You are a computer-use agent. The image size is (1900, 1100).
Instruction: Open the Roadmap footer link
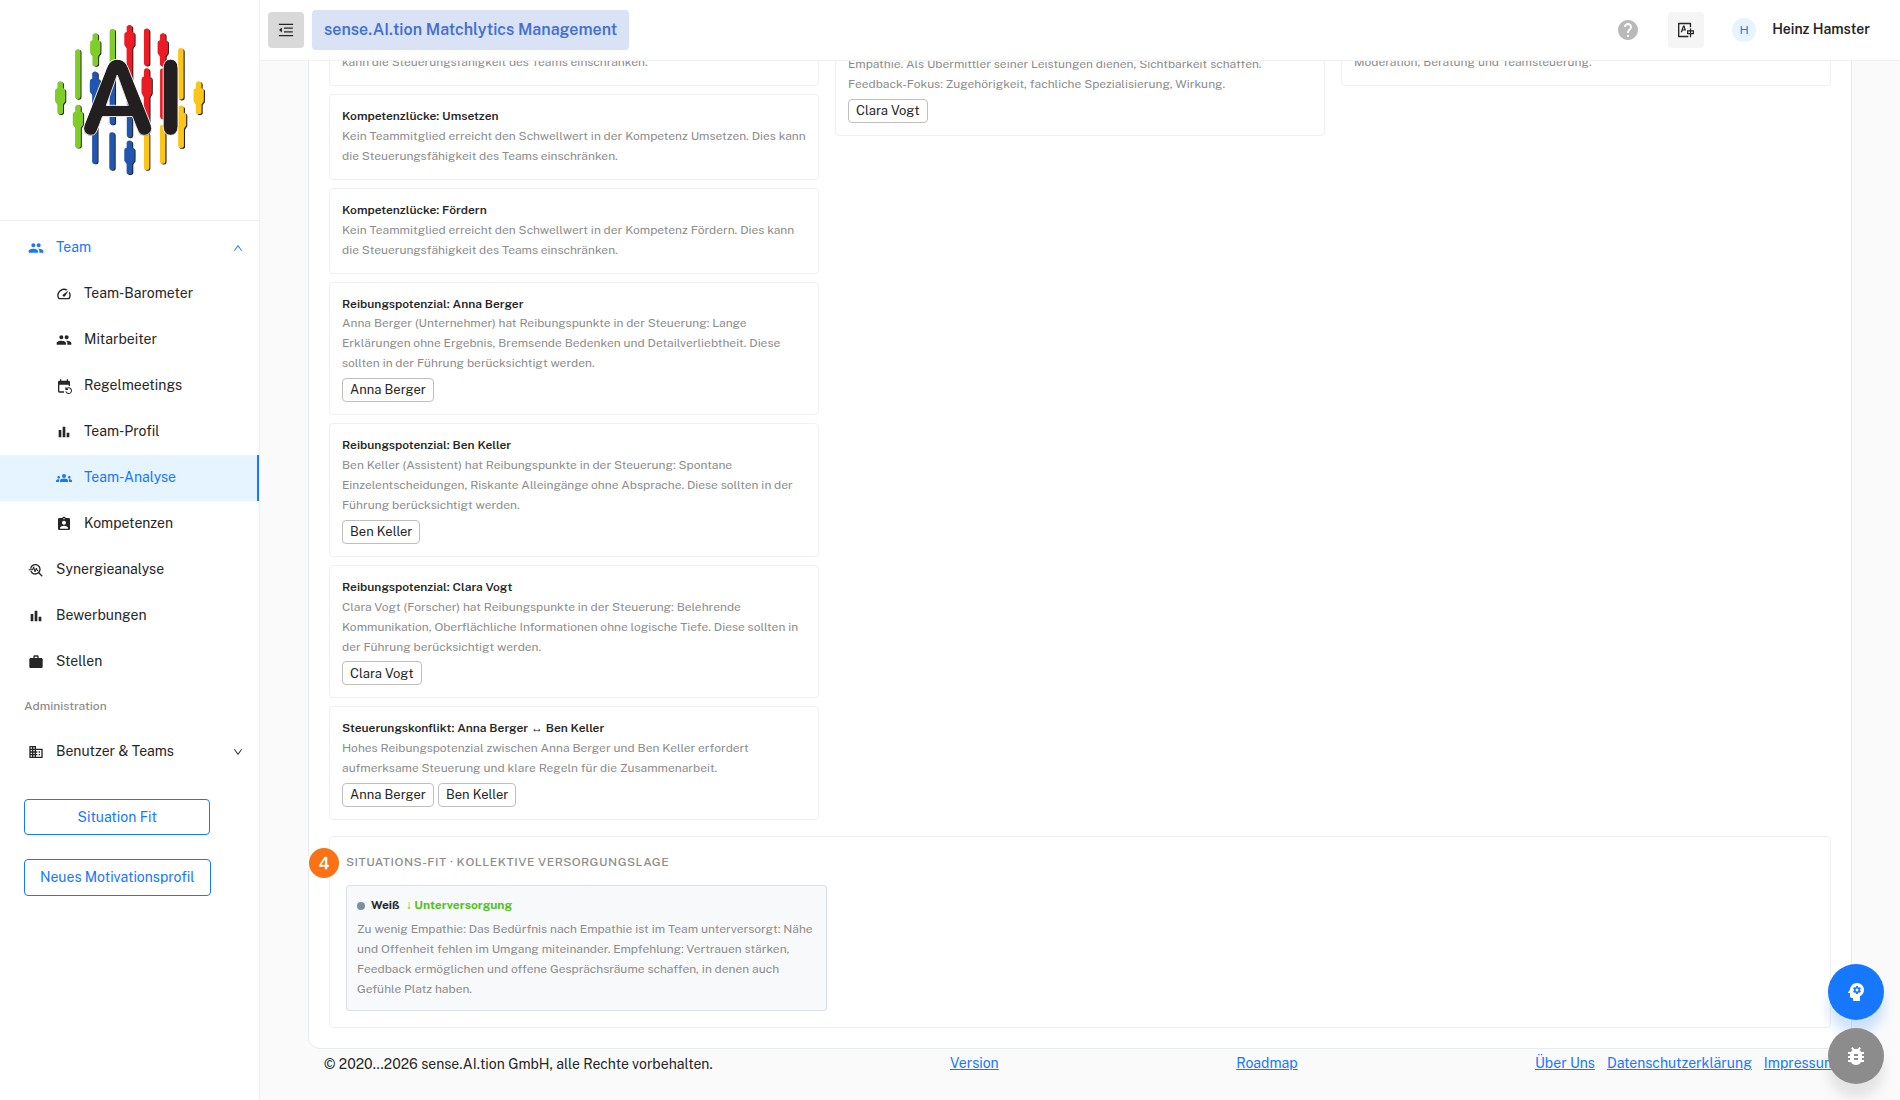1267,1063
